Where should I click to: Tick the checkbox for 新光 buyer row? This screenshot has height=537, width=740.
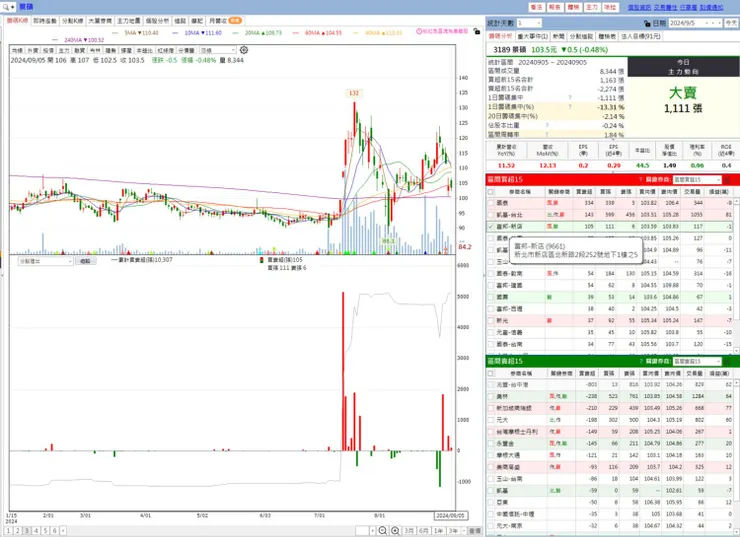tap(491, 320)
